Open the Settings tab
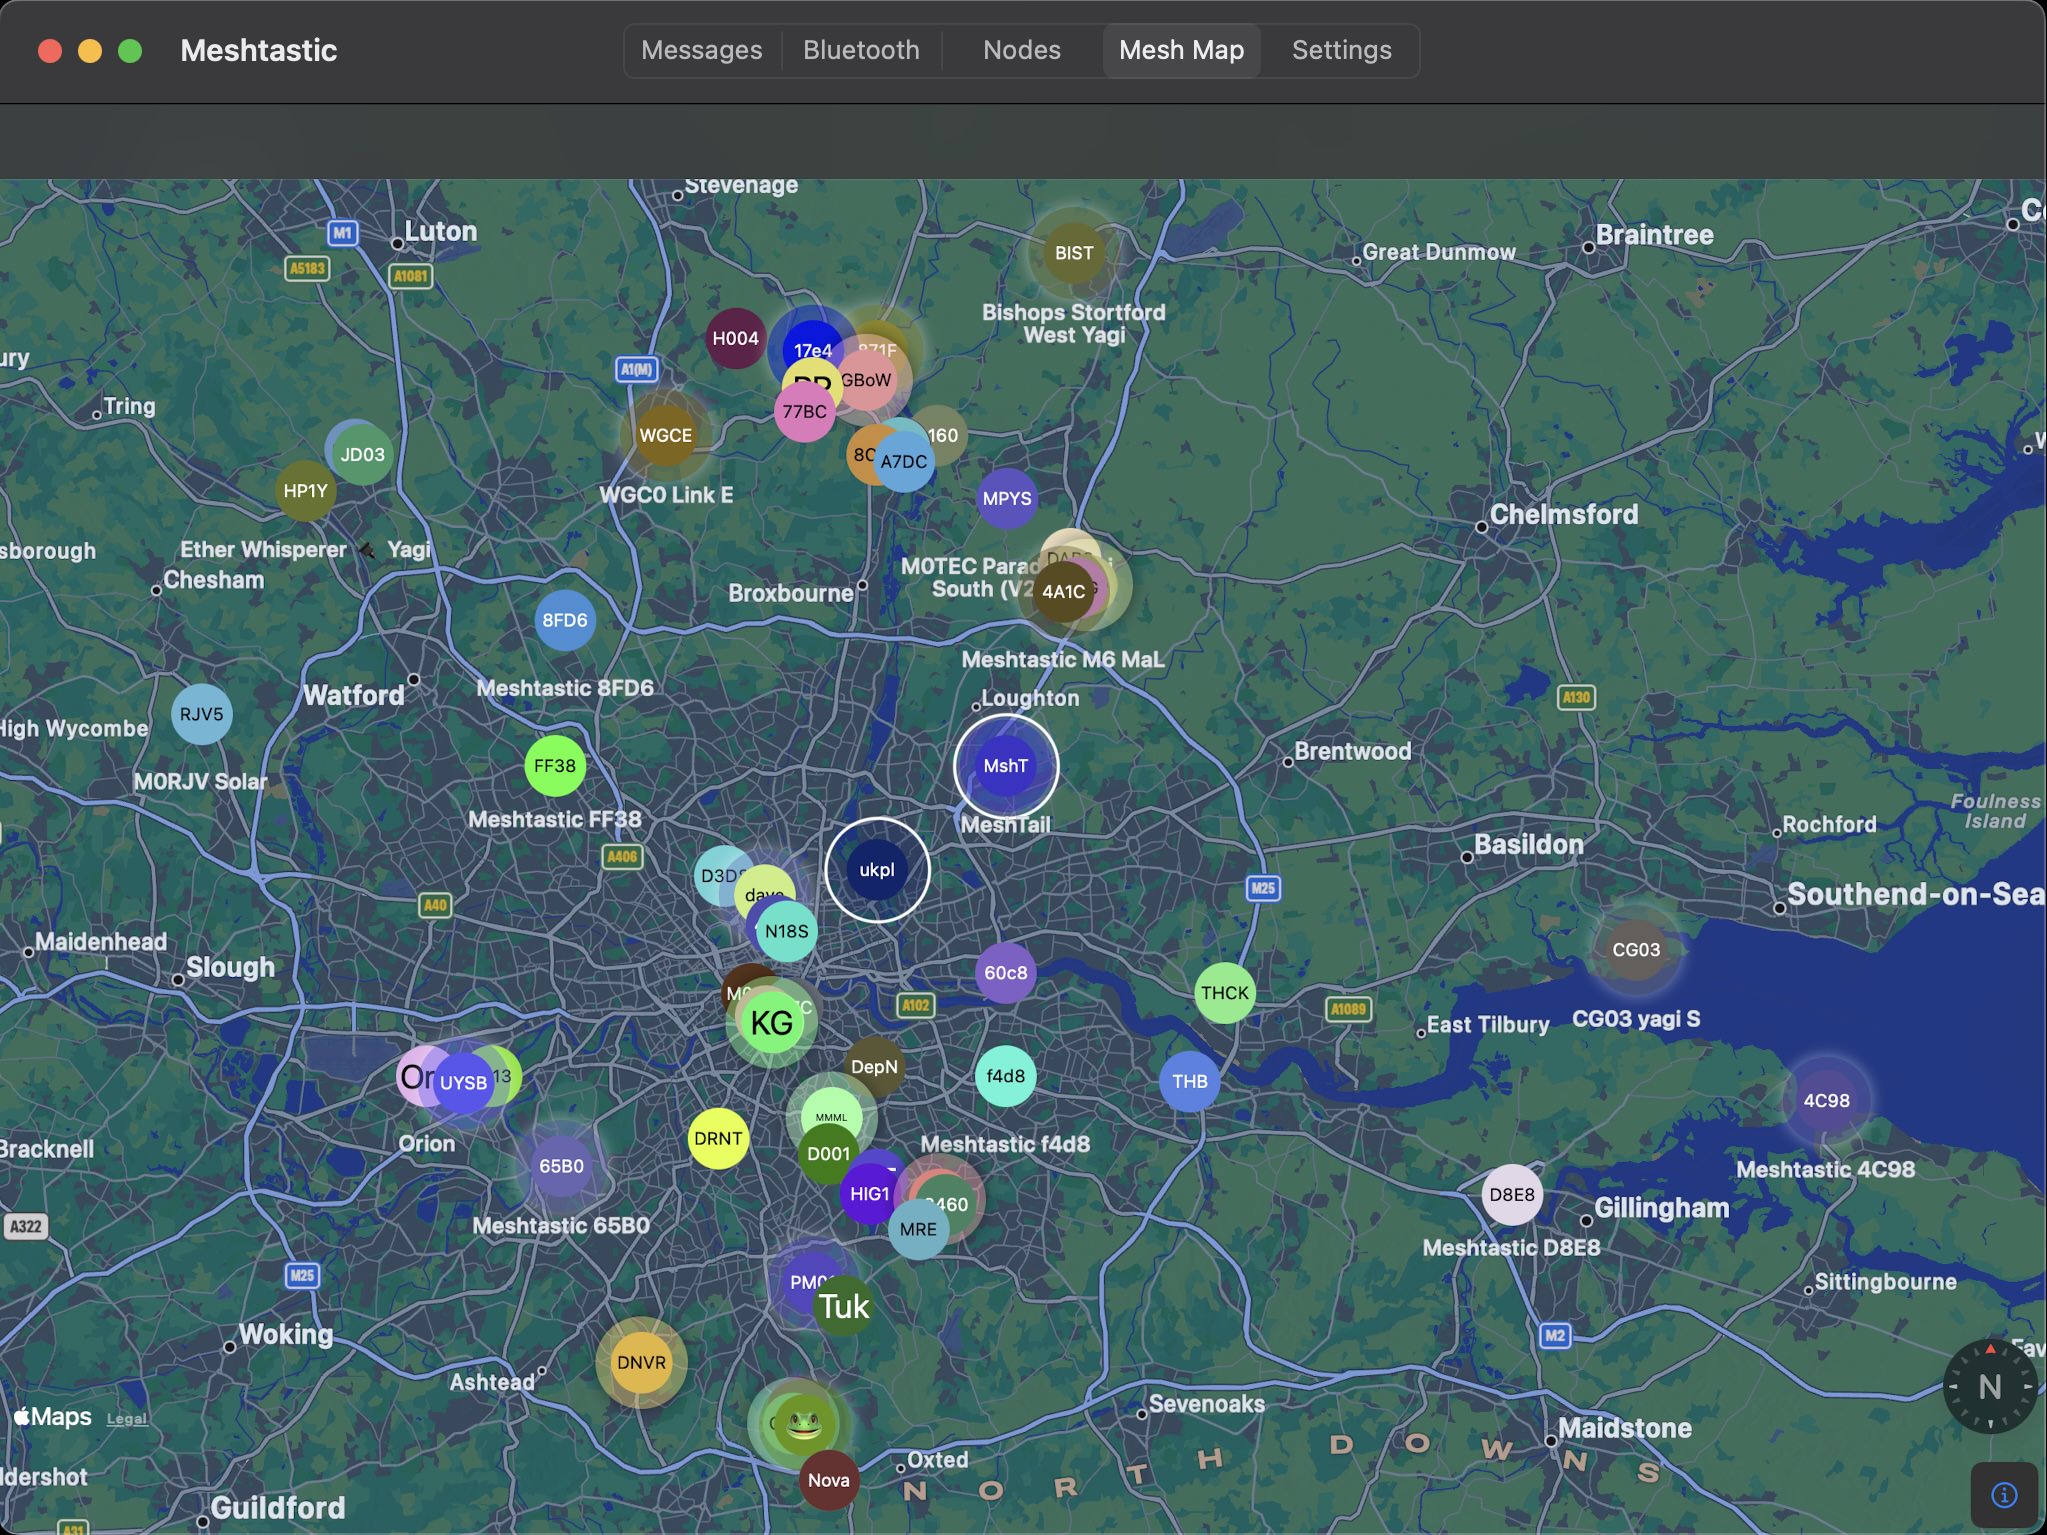Image resolution: width=2047 pixels, height=1535 pixels. pyautogui.click(x=1341, y=50)
